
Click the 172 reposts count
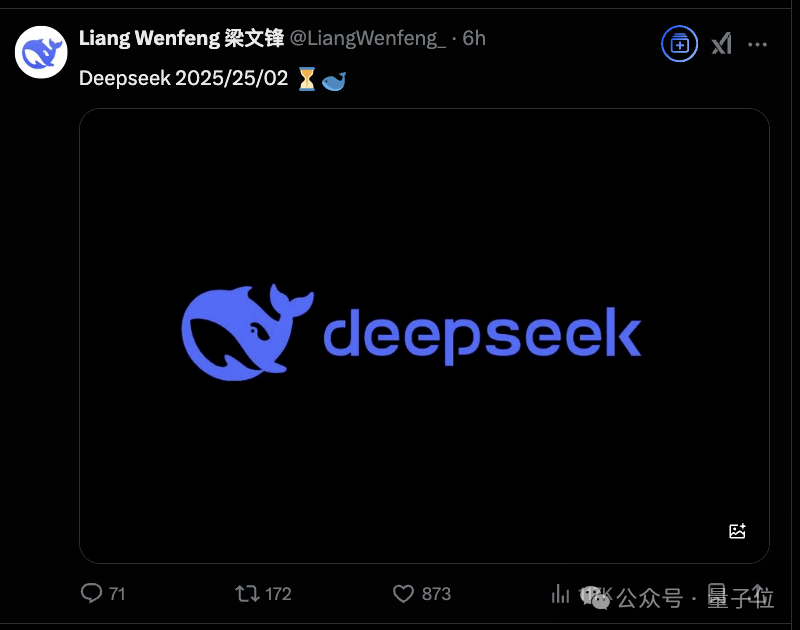pyautogui.click(x=278, y=594)
